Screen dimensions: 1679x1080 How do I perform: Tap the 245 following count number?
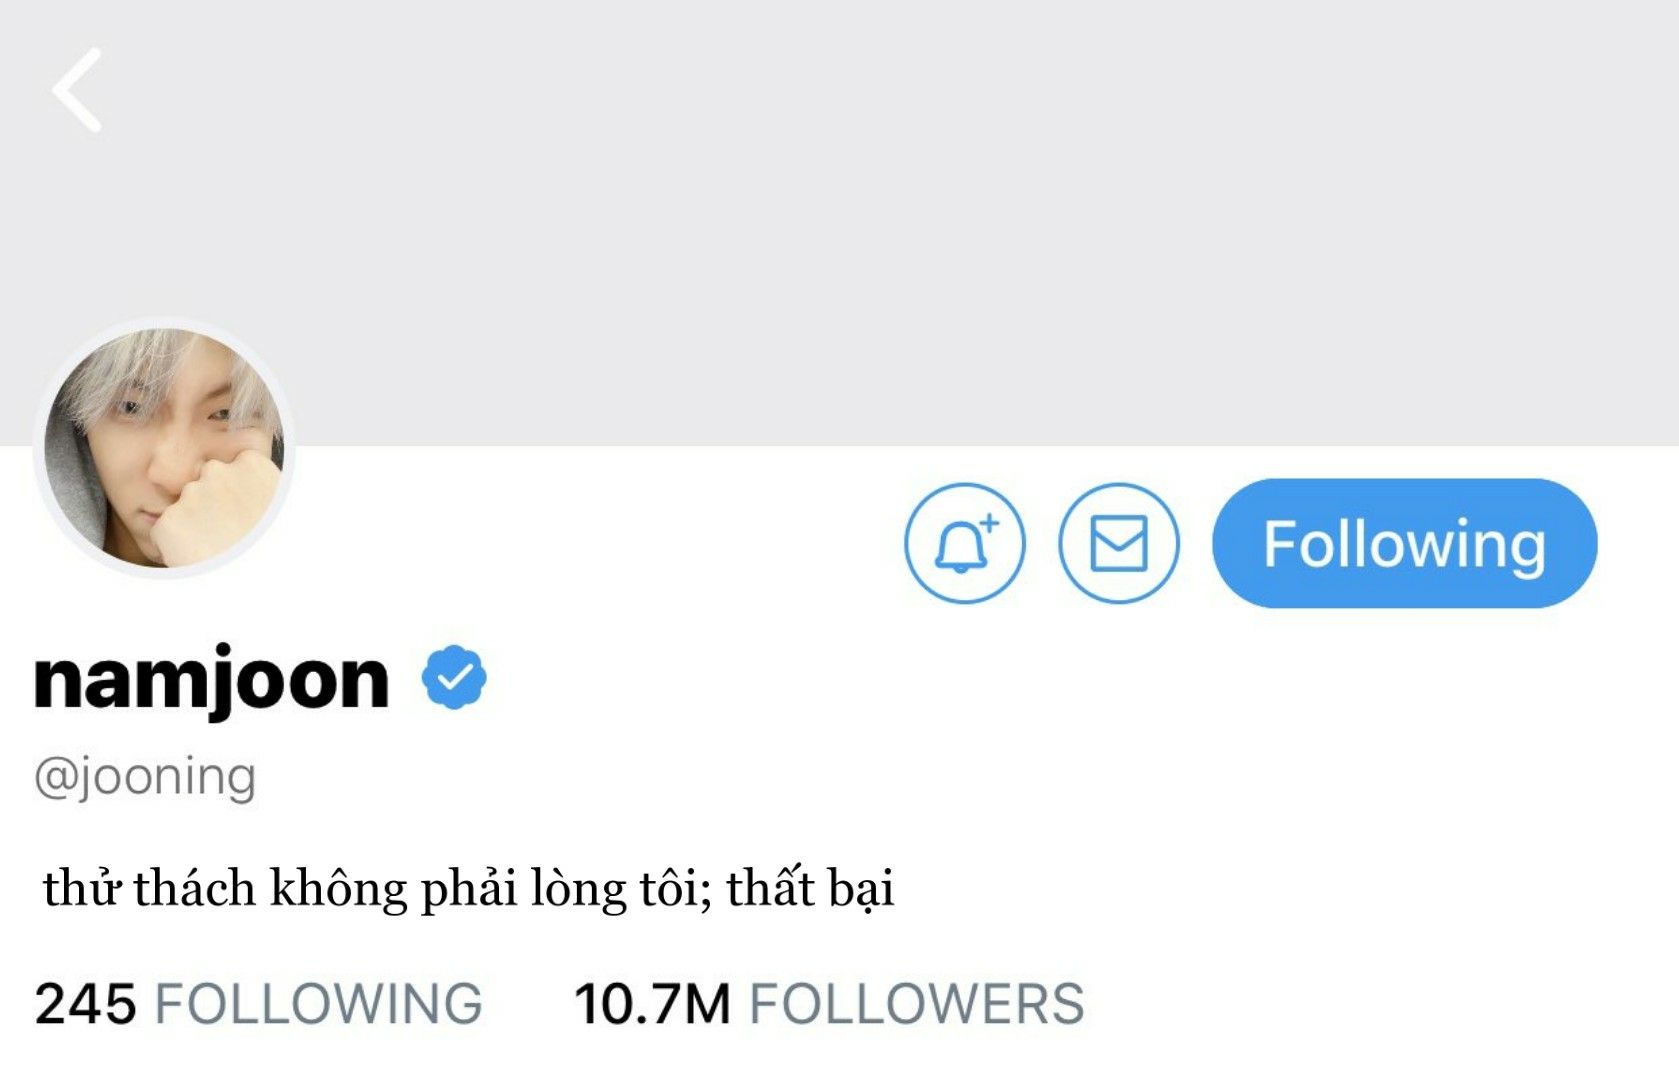click(x=85, y=1004)
